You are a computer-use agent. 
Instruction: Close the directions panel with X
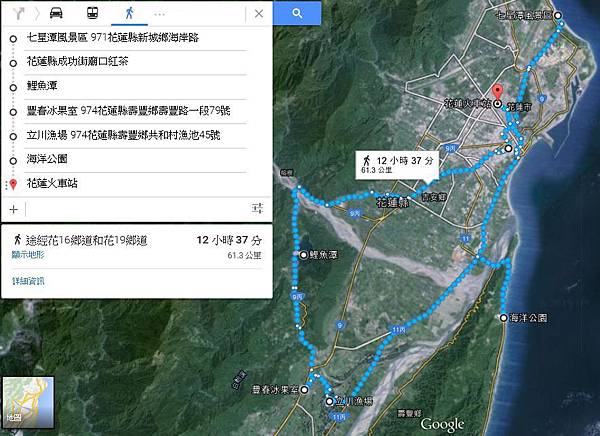pos(259,14)
